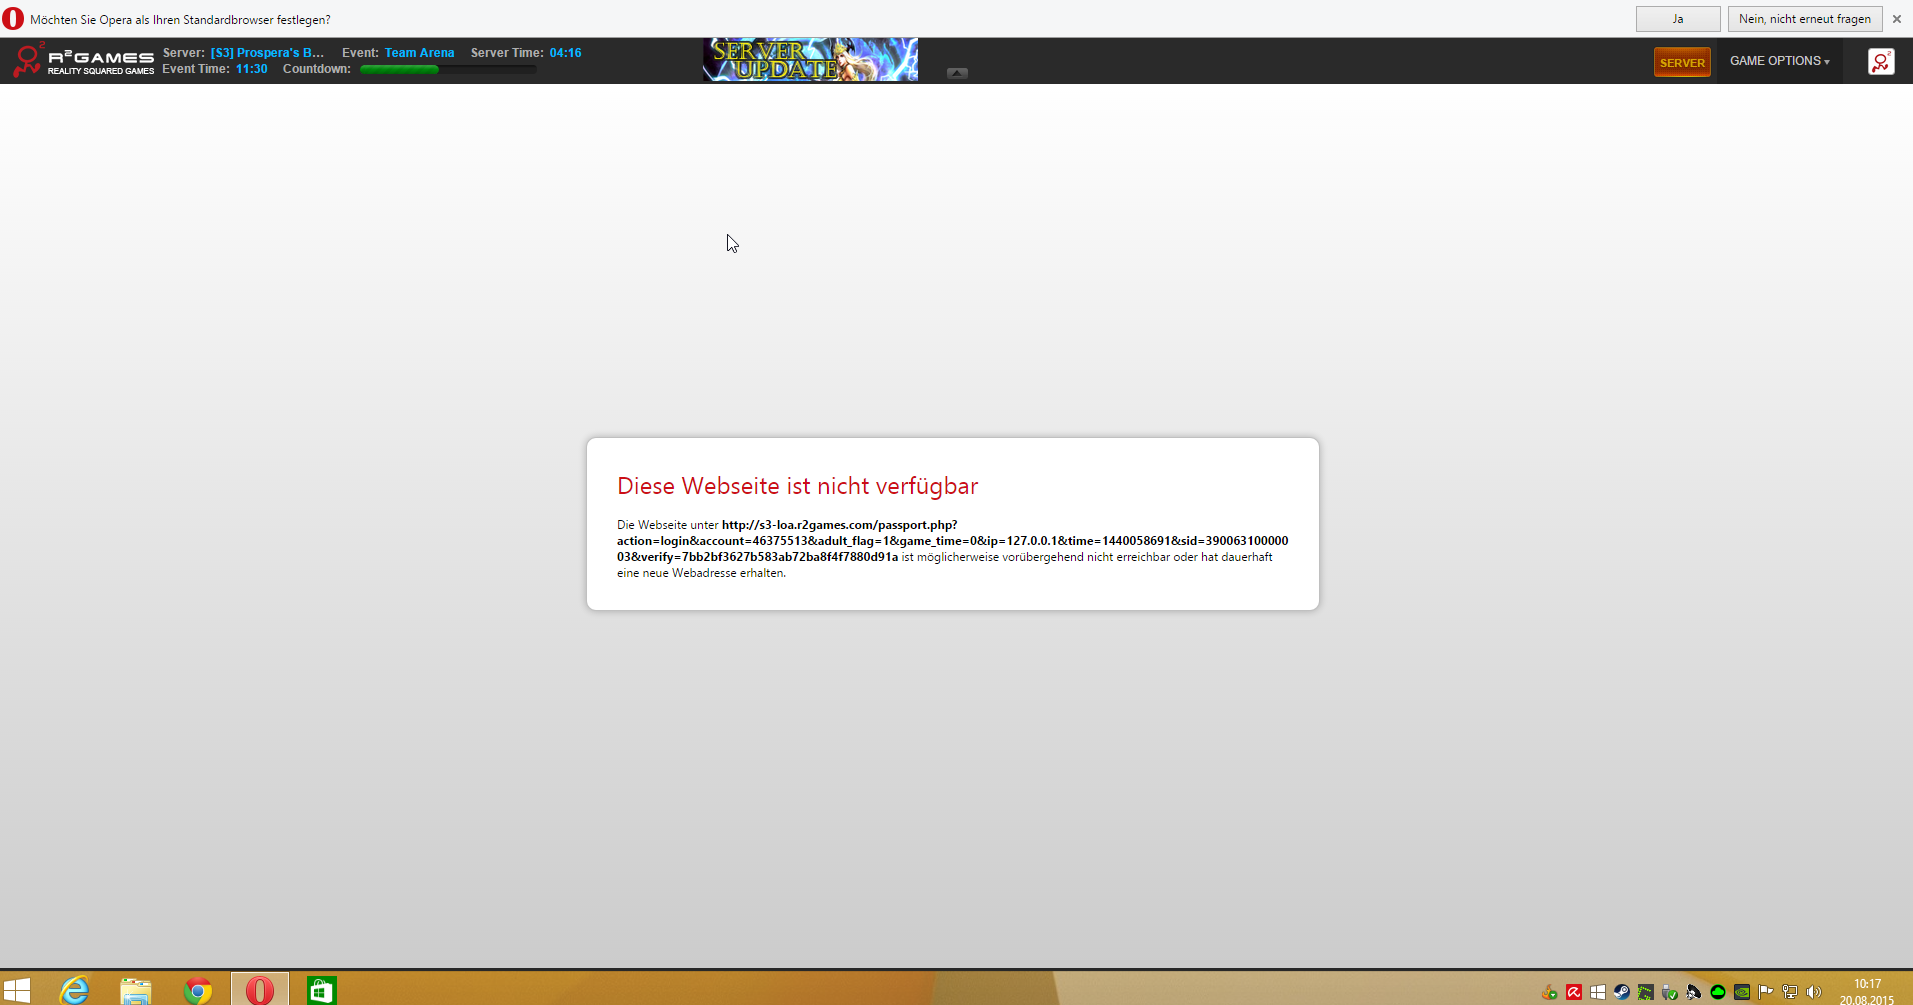Click Ja to set Opera as default
This screenshot has height=1005, width=1913.
(1677, 19)
